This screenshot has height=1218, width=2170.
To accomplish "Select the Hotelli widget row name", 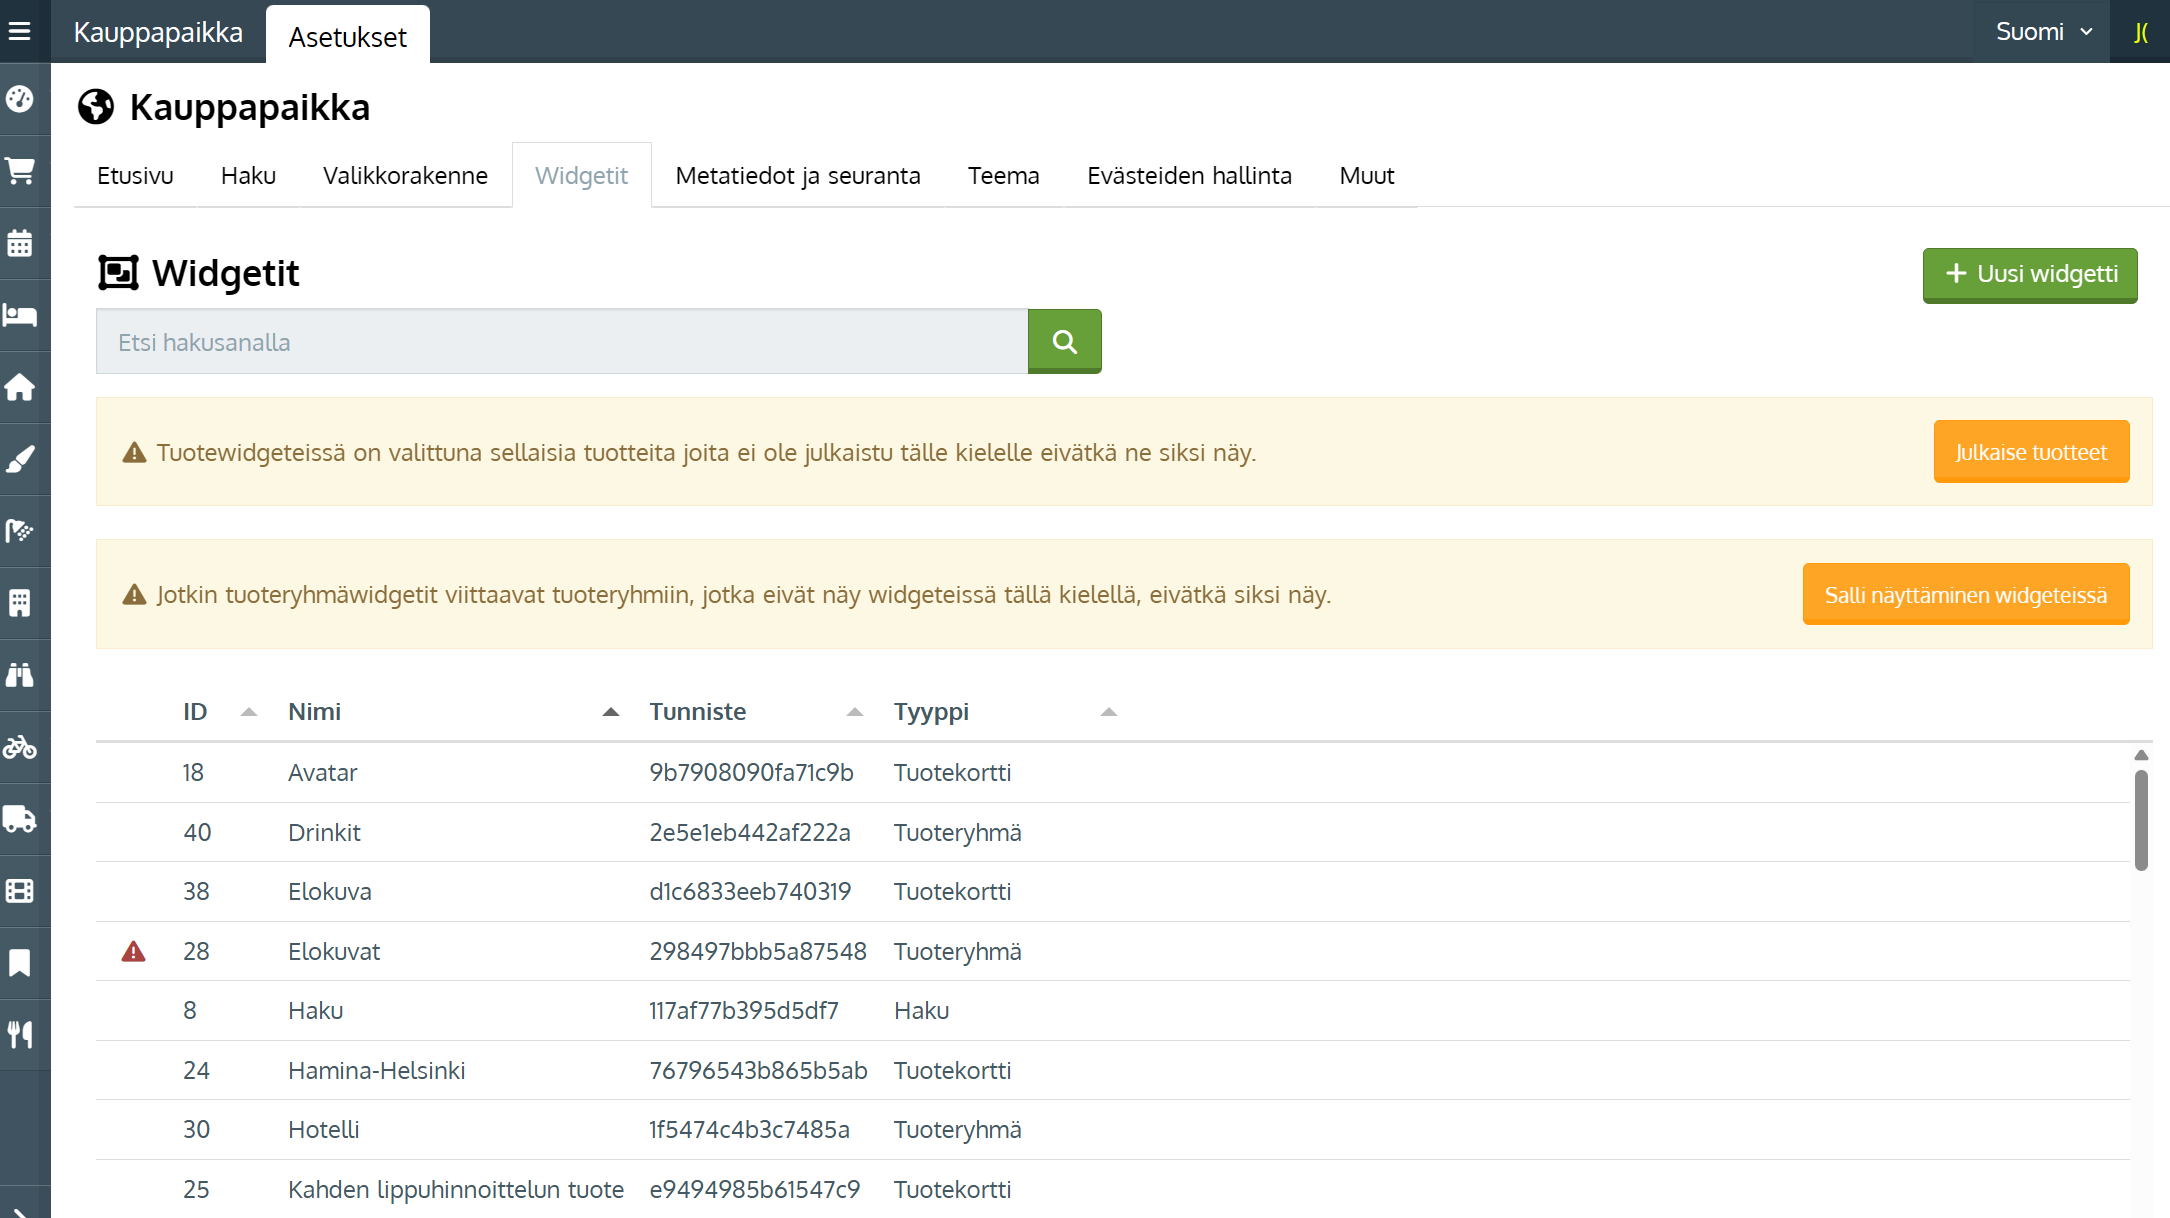I will 324,1129.
